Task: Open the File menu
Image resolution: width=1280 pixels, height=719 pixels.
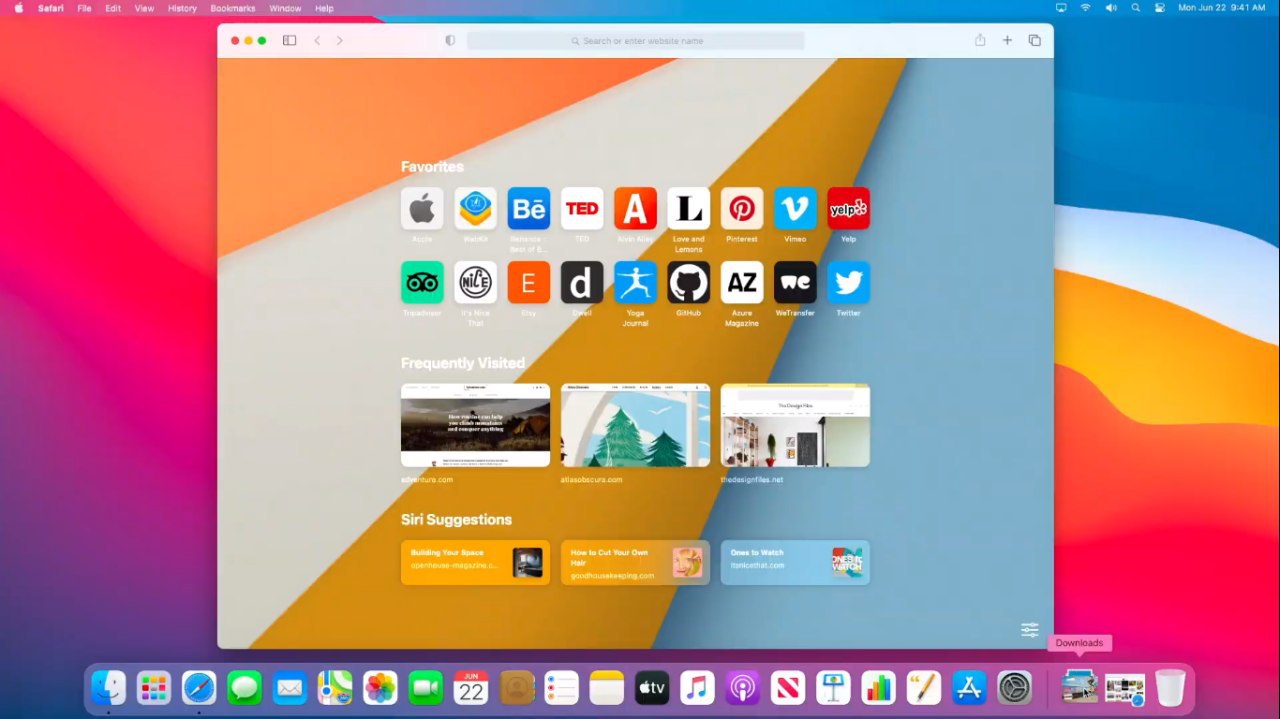Action: [x=85, y=8]
